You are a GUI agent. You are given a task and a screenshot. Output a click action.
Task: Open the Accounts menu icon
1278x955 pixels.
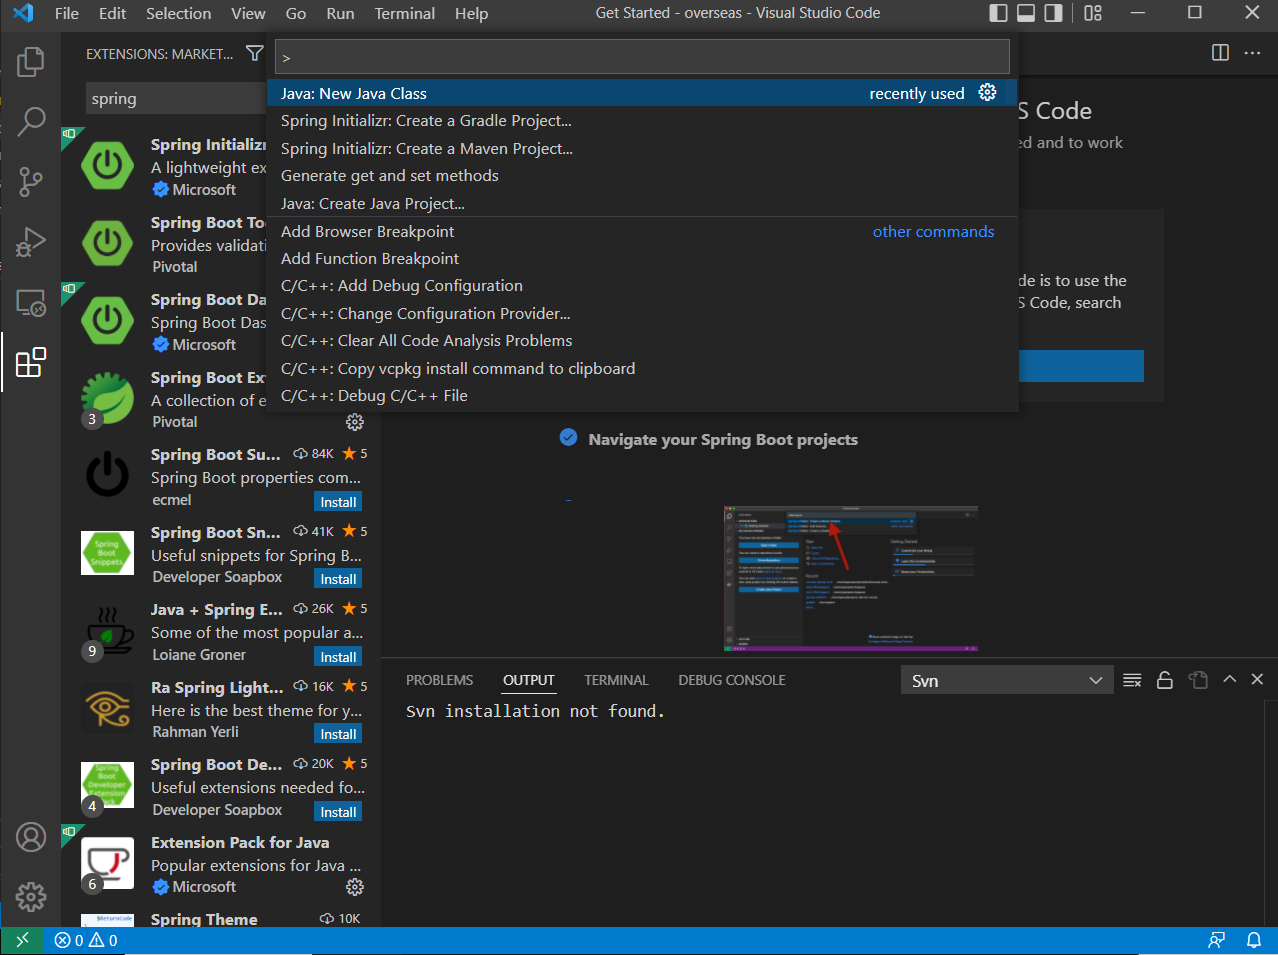[x=31, y=837]
